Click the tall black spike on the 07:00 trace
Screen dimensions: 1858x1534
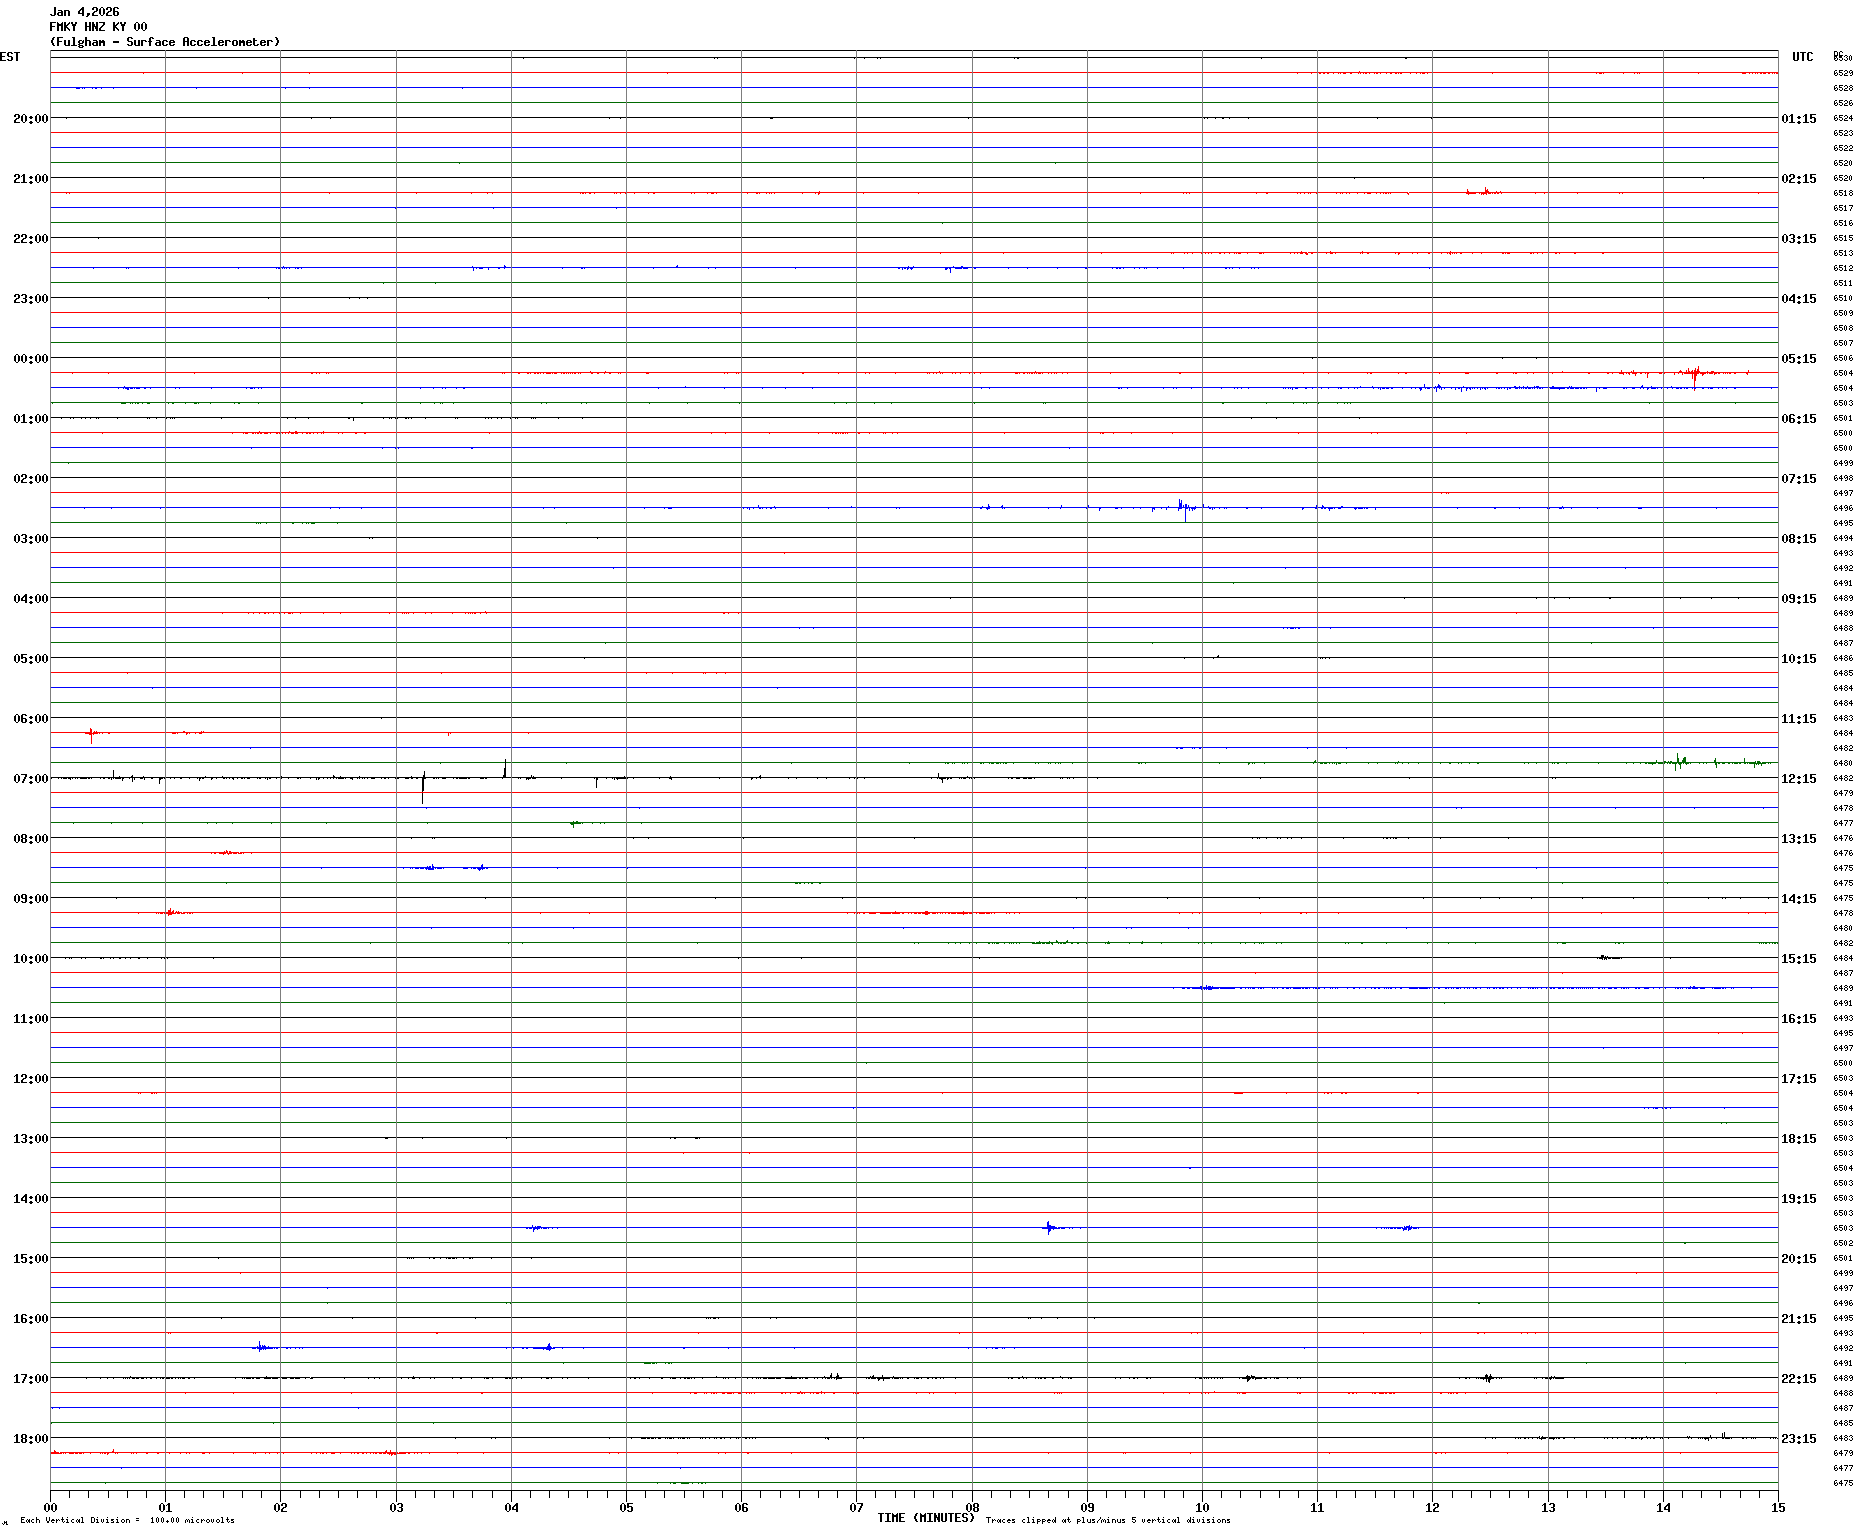pos(423,786)
